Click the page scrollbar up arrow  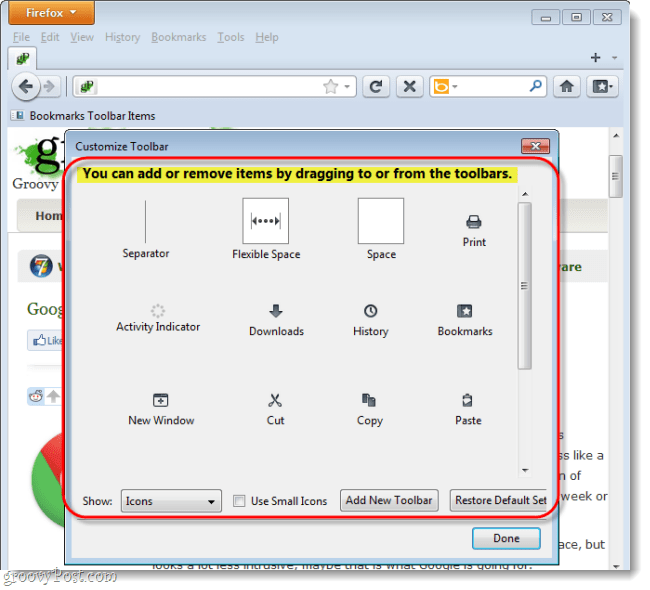click(x=616, y=136)
